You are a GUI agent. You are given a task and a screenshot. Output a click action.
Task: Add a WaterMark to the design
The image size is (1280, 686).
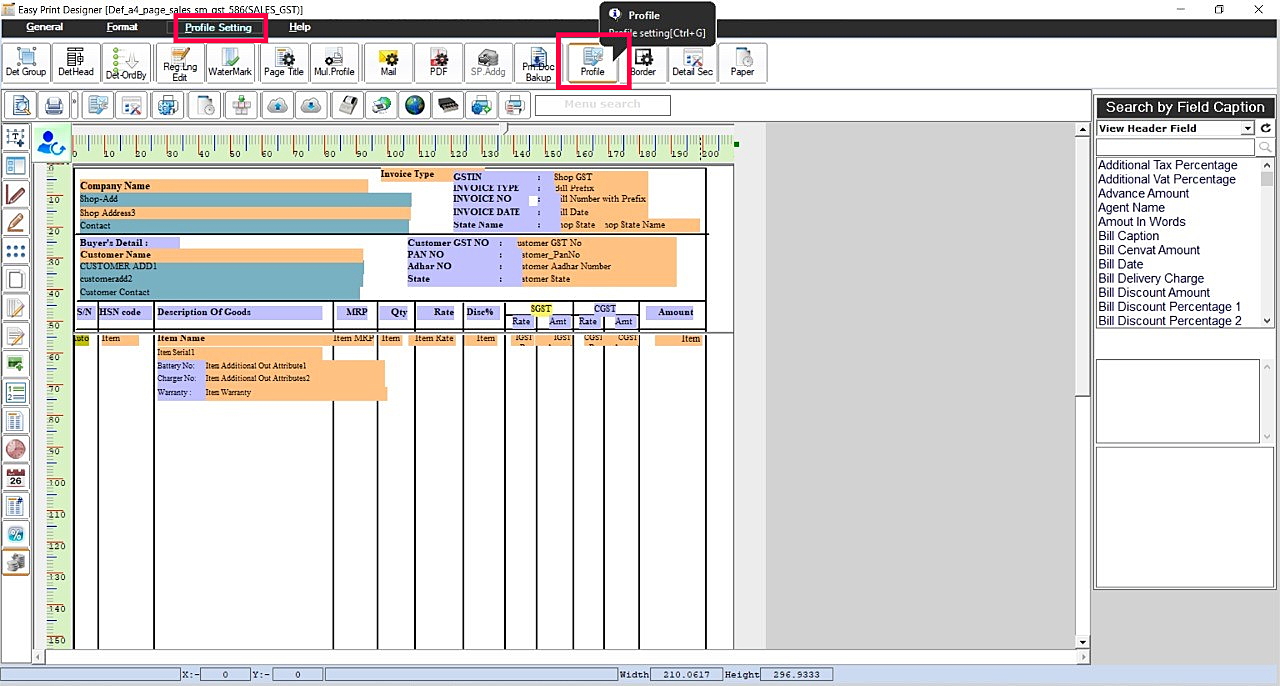(230, 63)
